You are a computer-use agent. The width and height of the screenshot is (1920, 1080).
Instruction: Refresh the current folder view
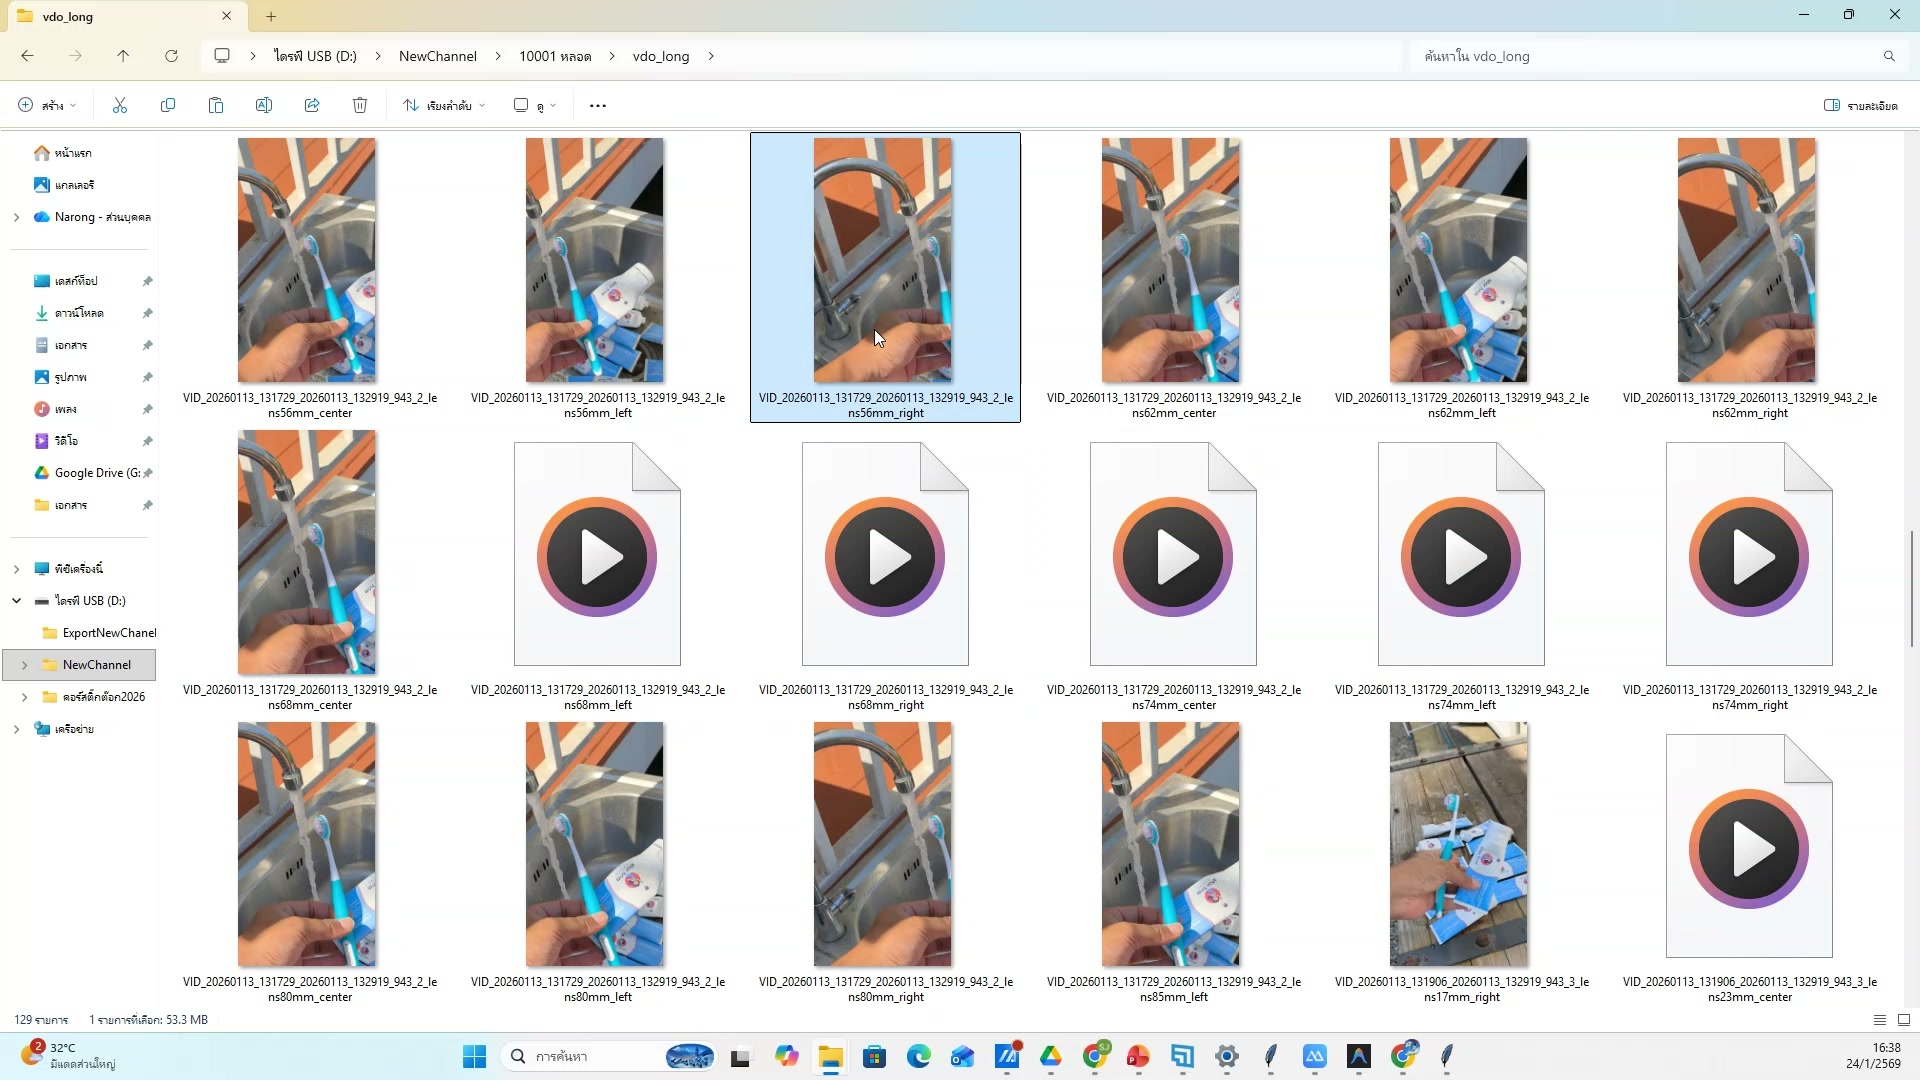(x=171, y=56)
